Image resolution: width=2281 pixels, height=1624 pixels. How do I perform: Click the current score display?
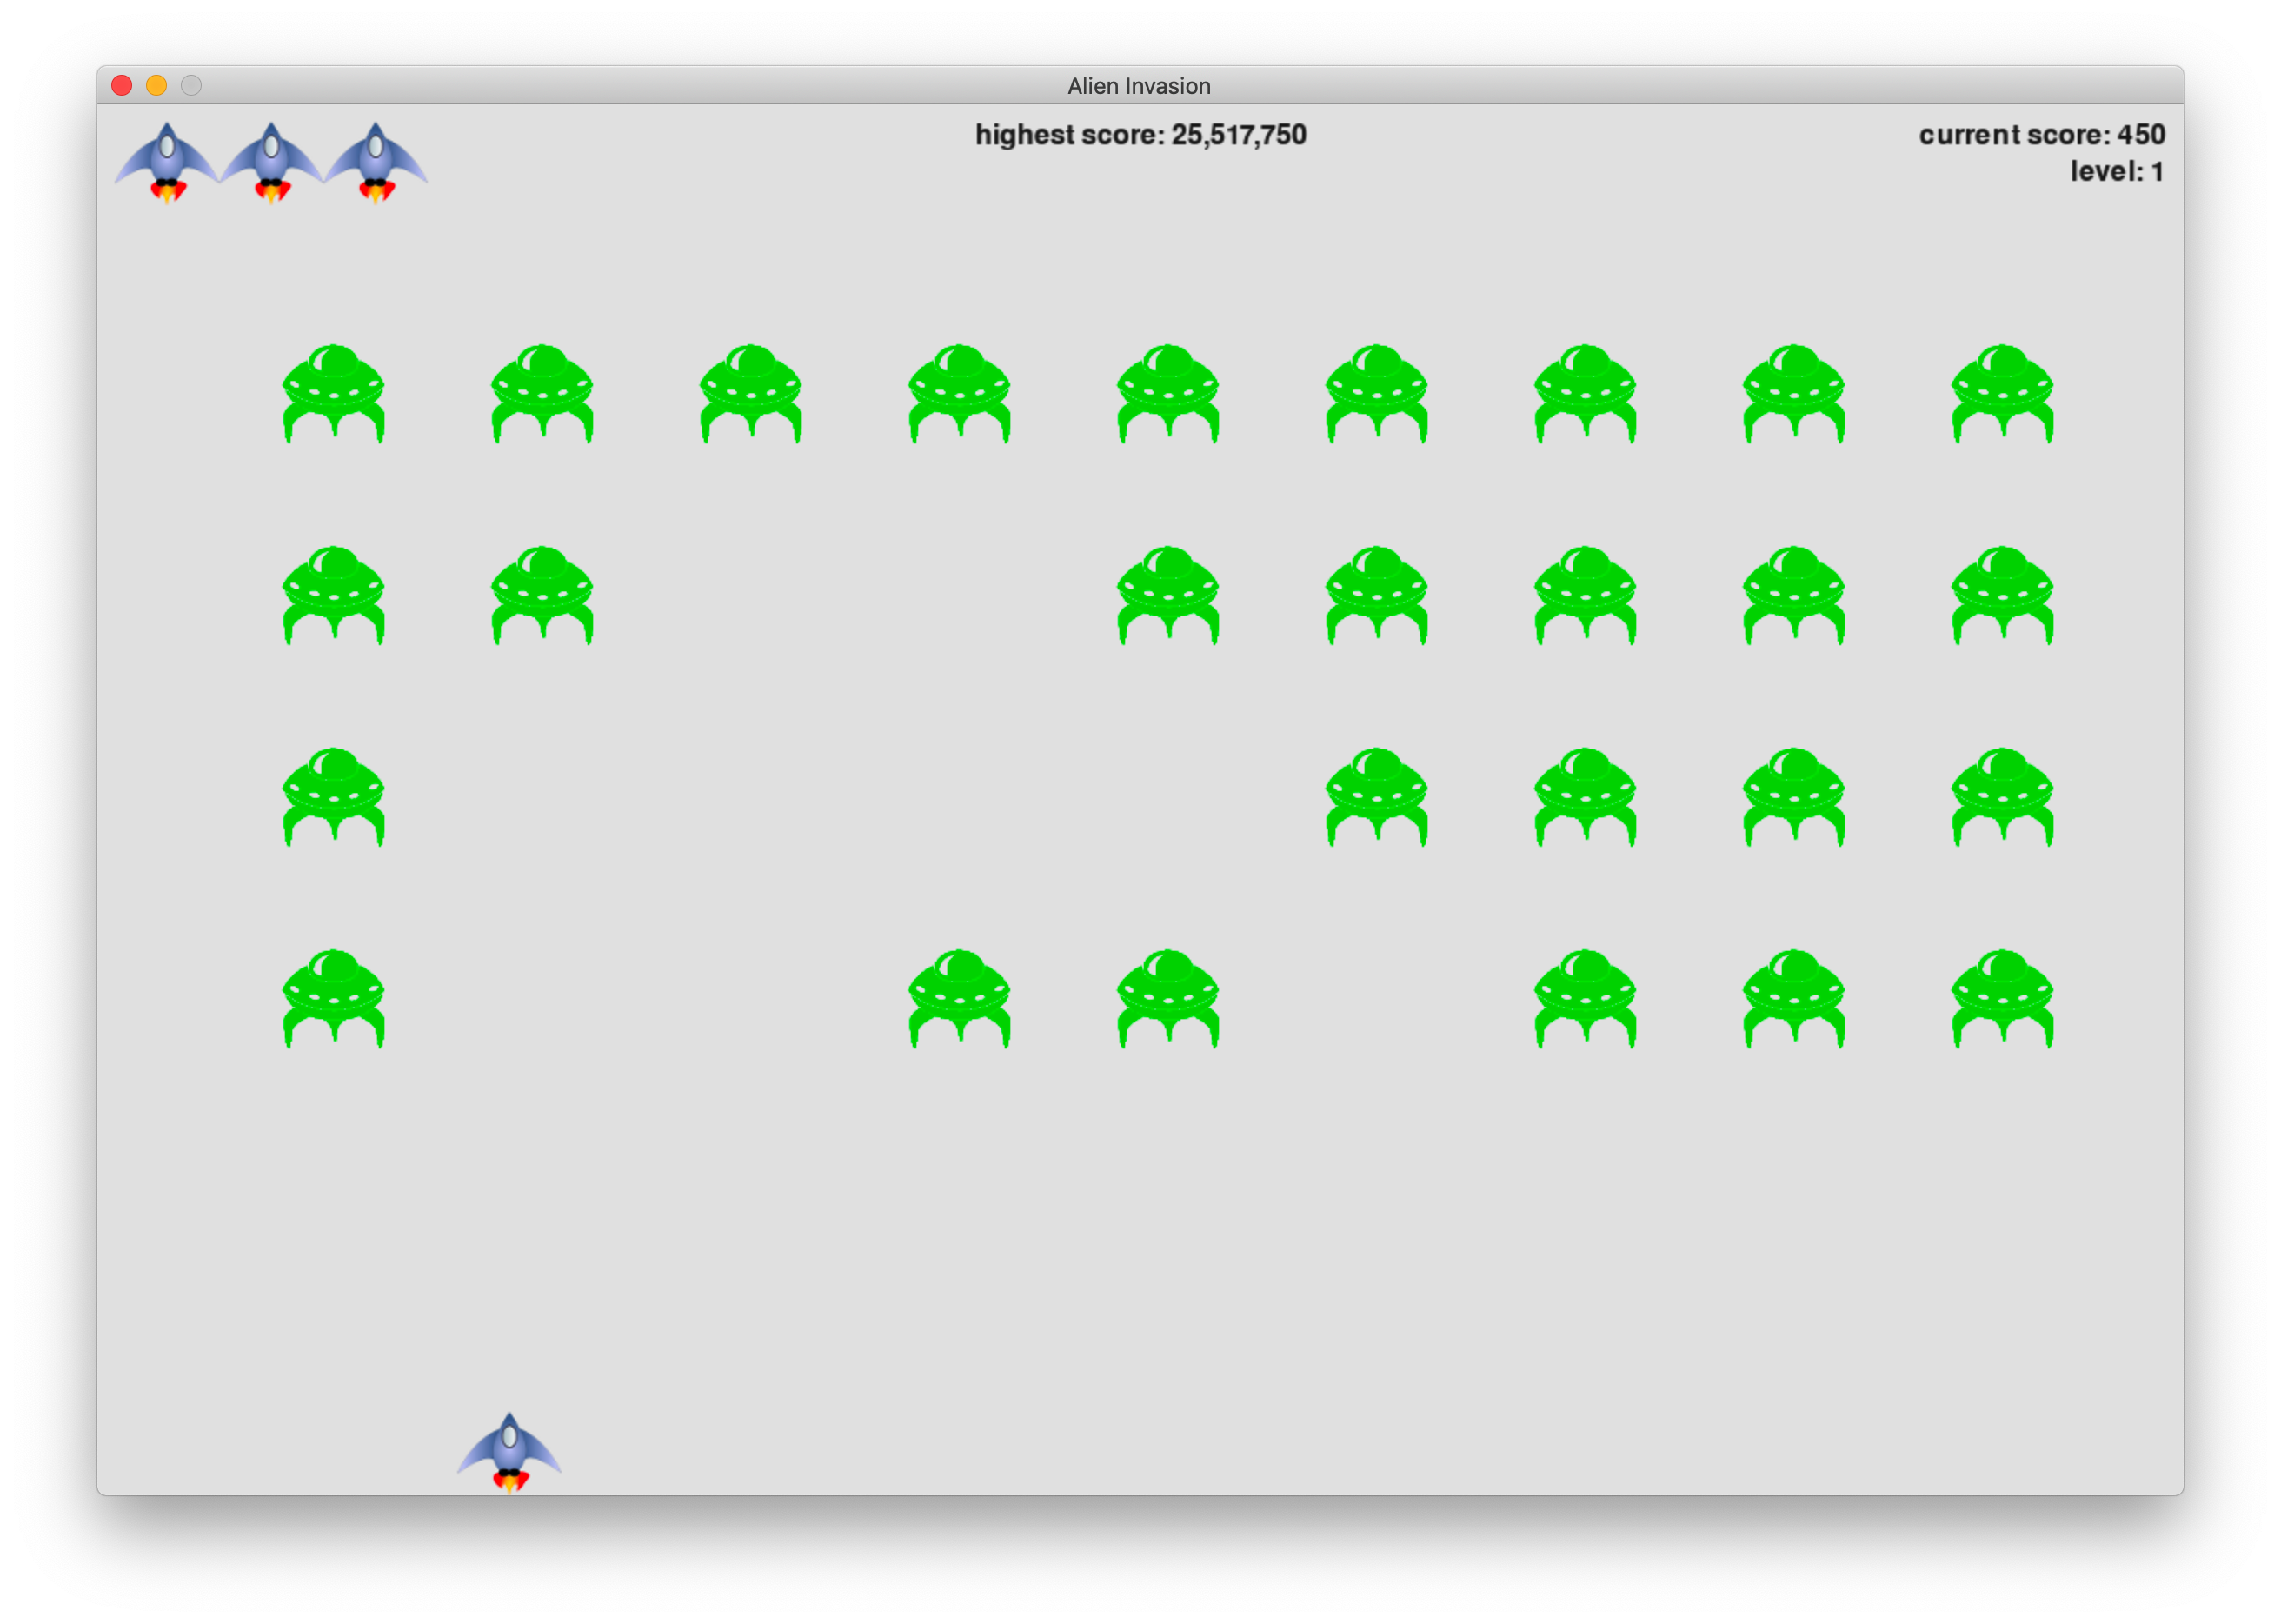click(x=2041, y=135)
